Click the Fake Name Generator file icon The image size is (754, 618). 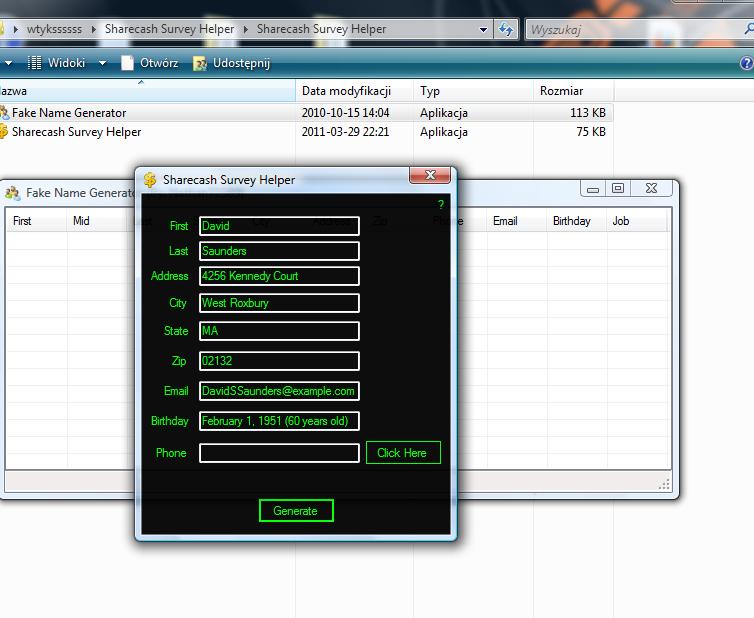click(4, 113)
